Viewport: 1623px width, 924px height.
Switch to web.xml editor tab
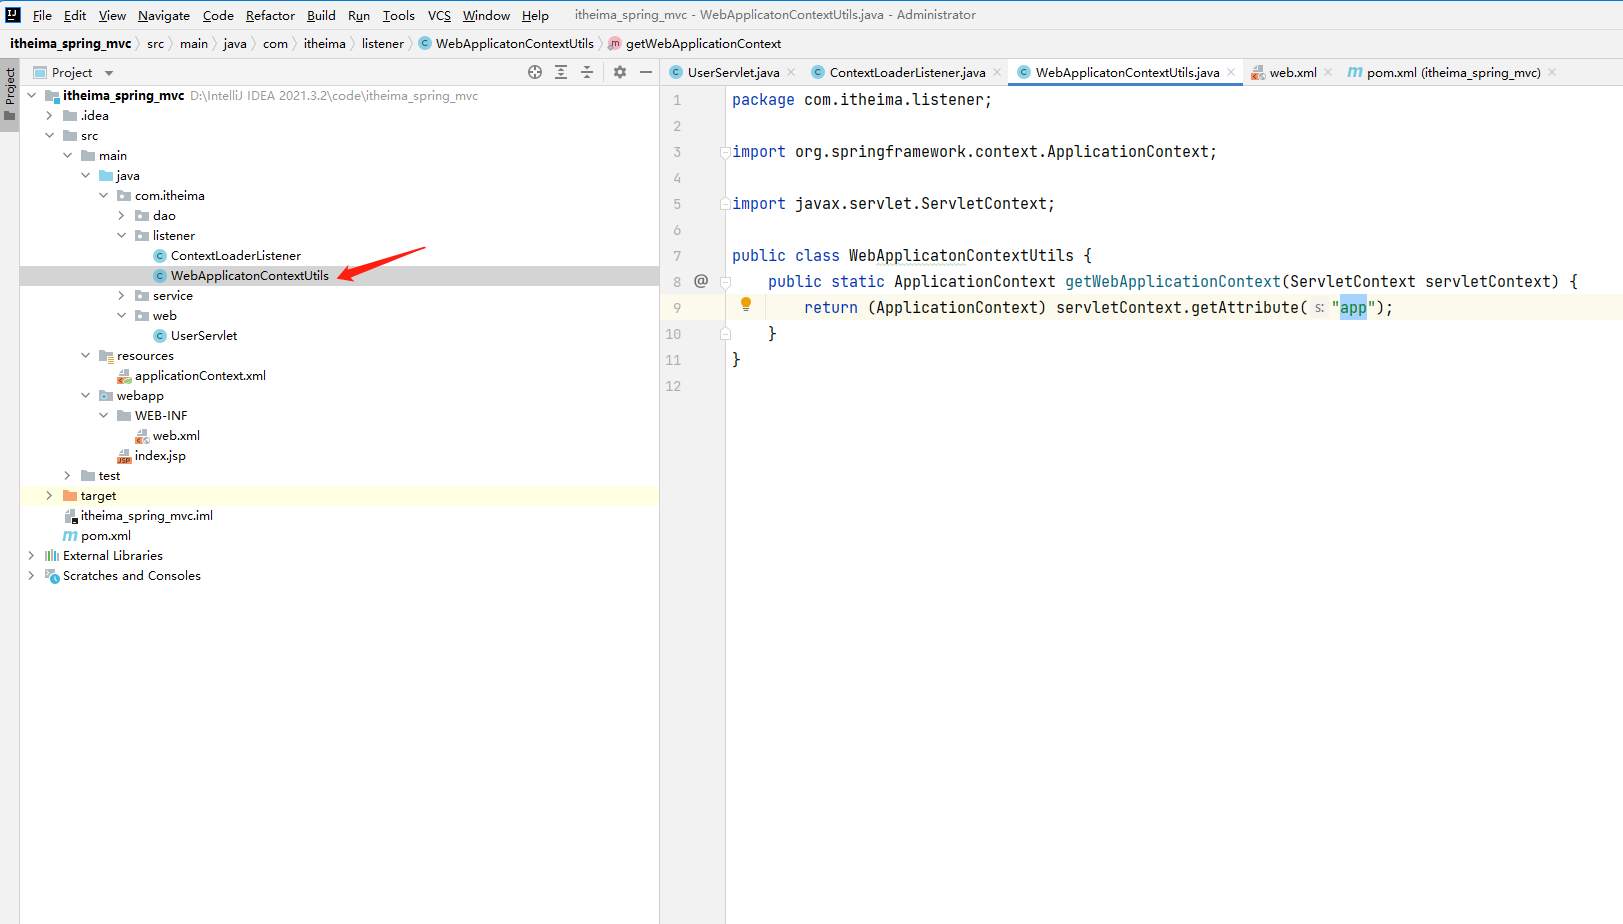tap(1293, 72)
